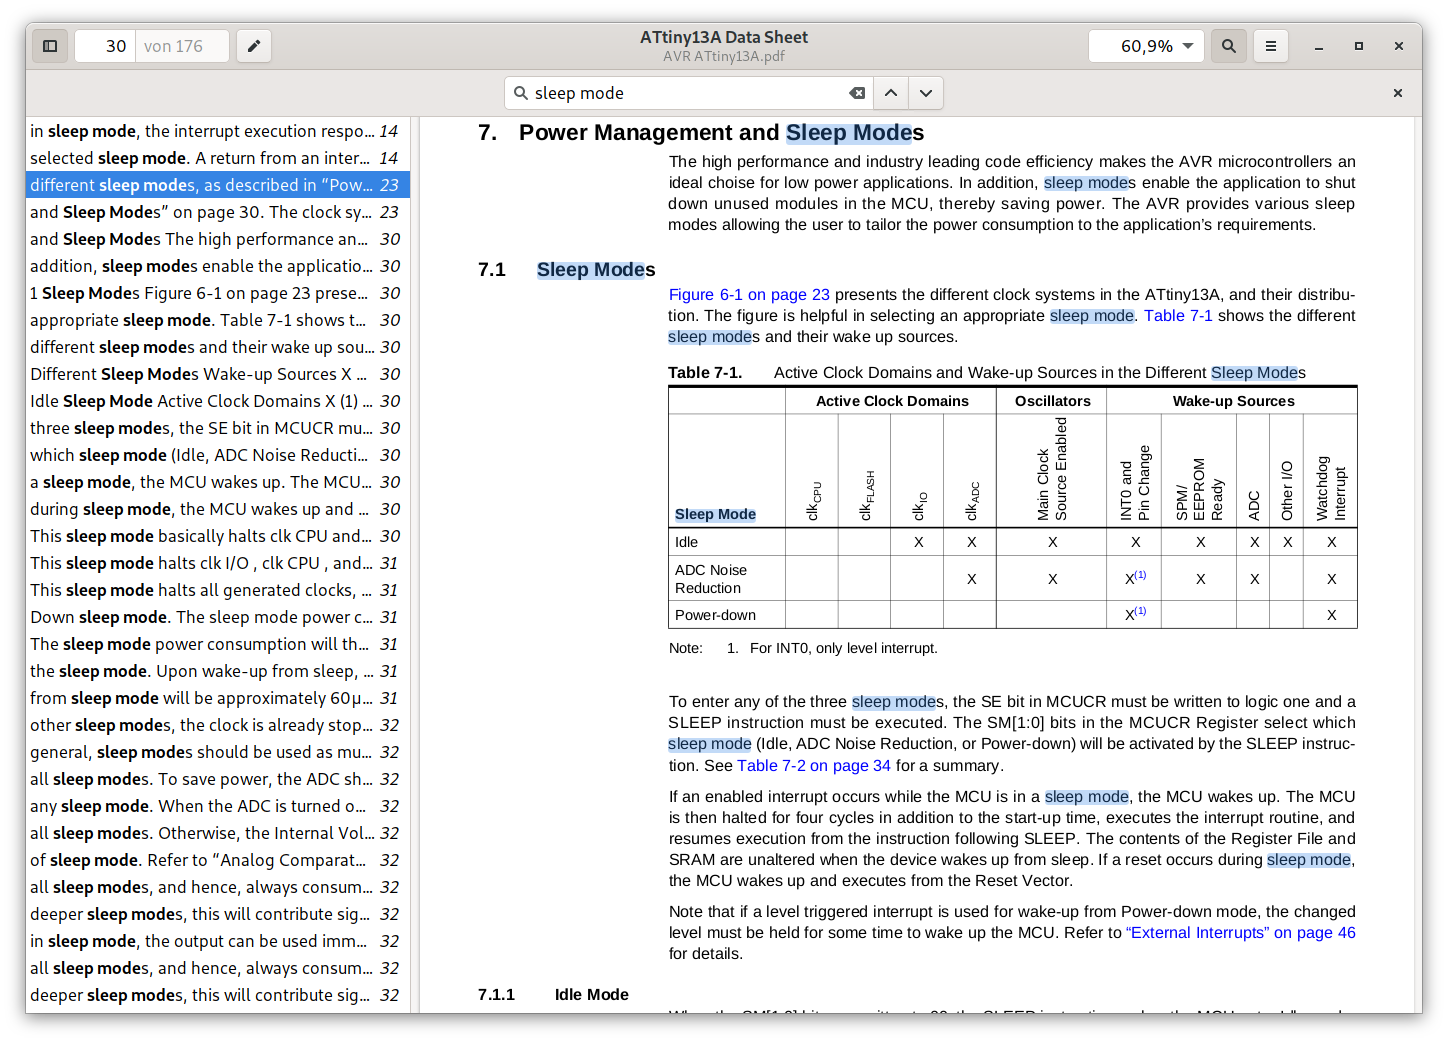Select result 'other sleep modes, the clock is already'
This screenshot has height=1042, width=1448.
(x=218, y=725)
